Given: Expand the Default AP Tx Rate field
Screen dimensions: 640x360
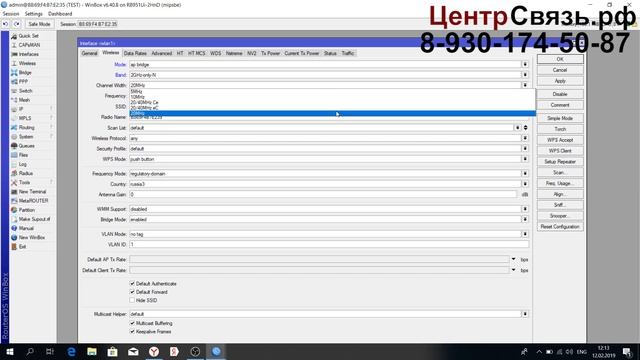Looking at the screenshot, I should tap(513, 259).
